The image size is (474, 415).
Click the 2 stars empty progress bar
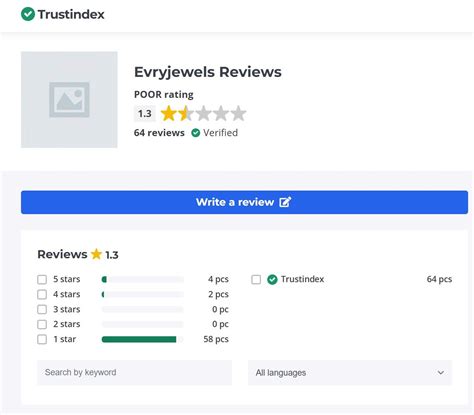click(x=143, y=324)
